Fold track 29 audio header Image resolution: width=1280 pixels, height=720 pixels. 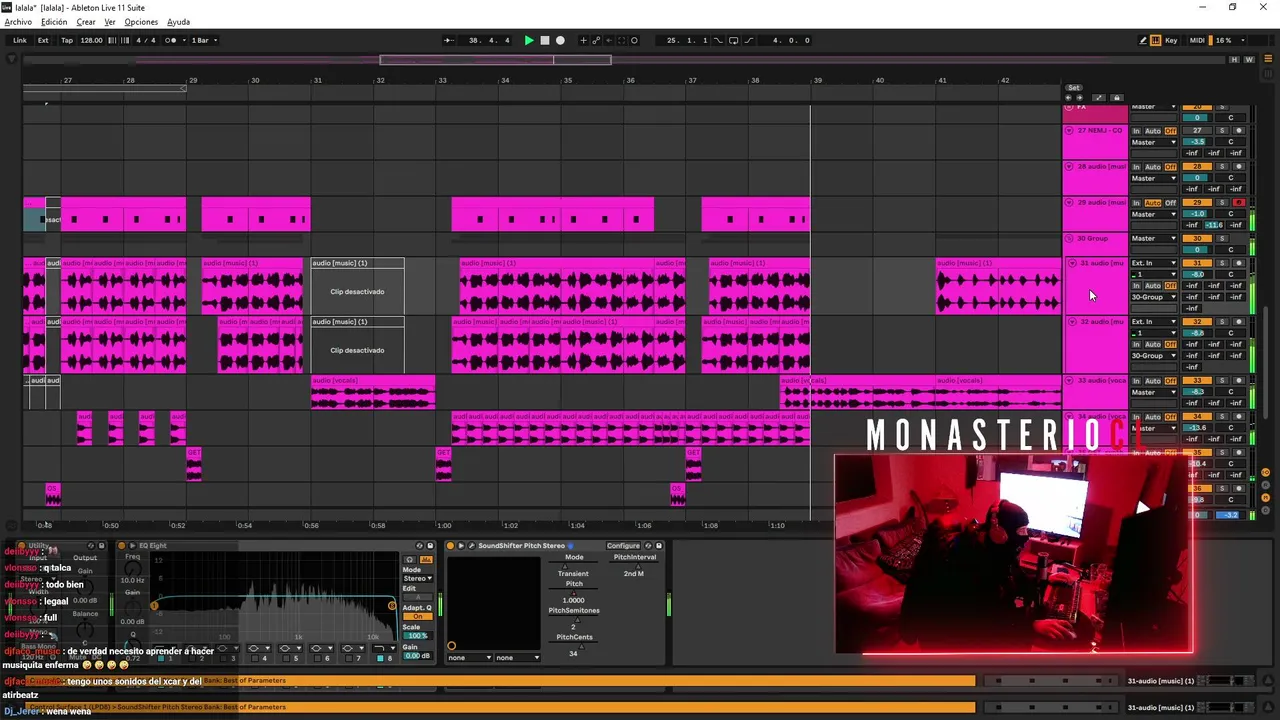[x=1069, y=203]
